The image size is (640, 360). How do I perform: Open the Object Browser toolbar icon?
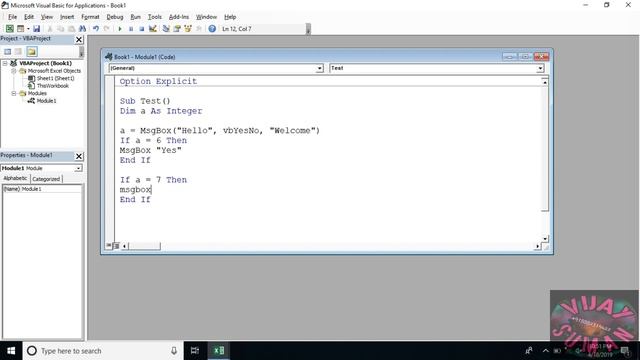188,29
